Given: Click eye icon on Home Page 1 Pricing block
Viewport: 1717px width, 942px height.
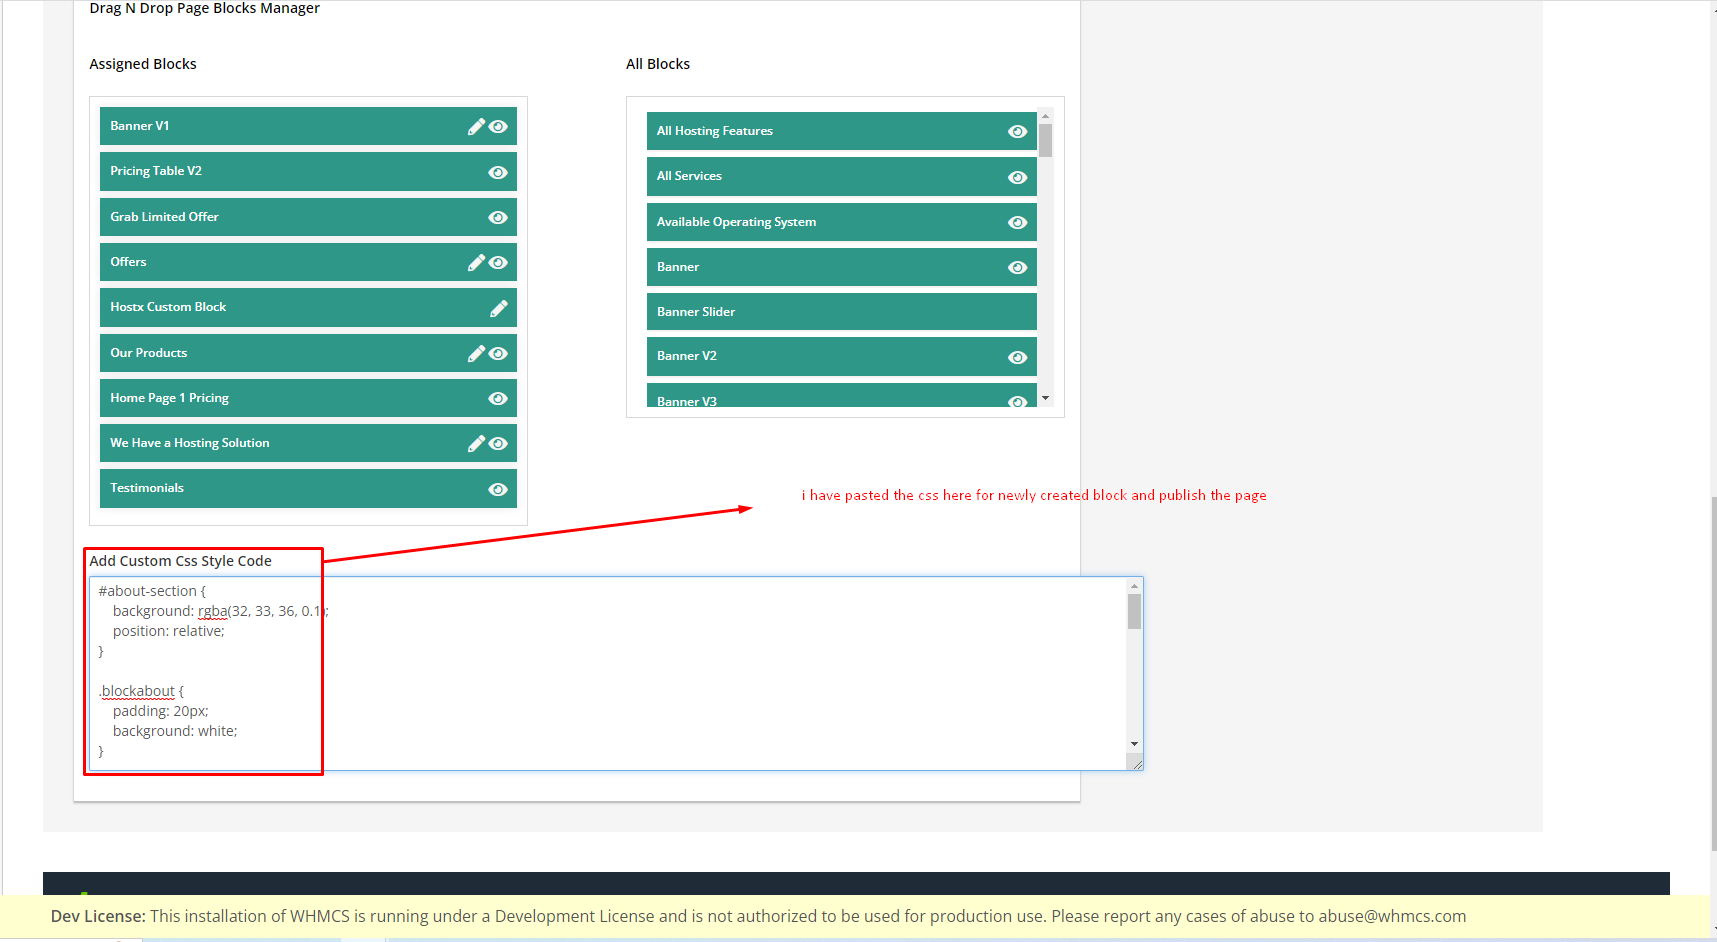Looking at the screenshot, I should (x=498, y=398).
